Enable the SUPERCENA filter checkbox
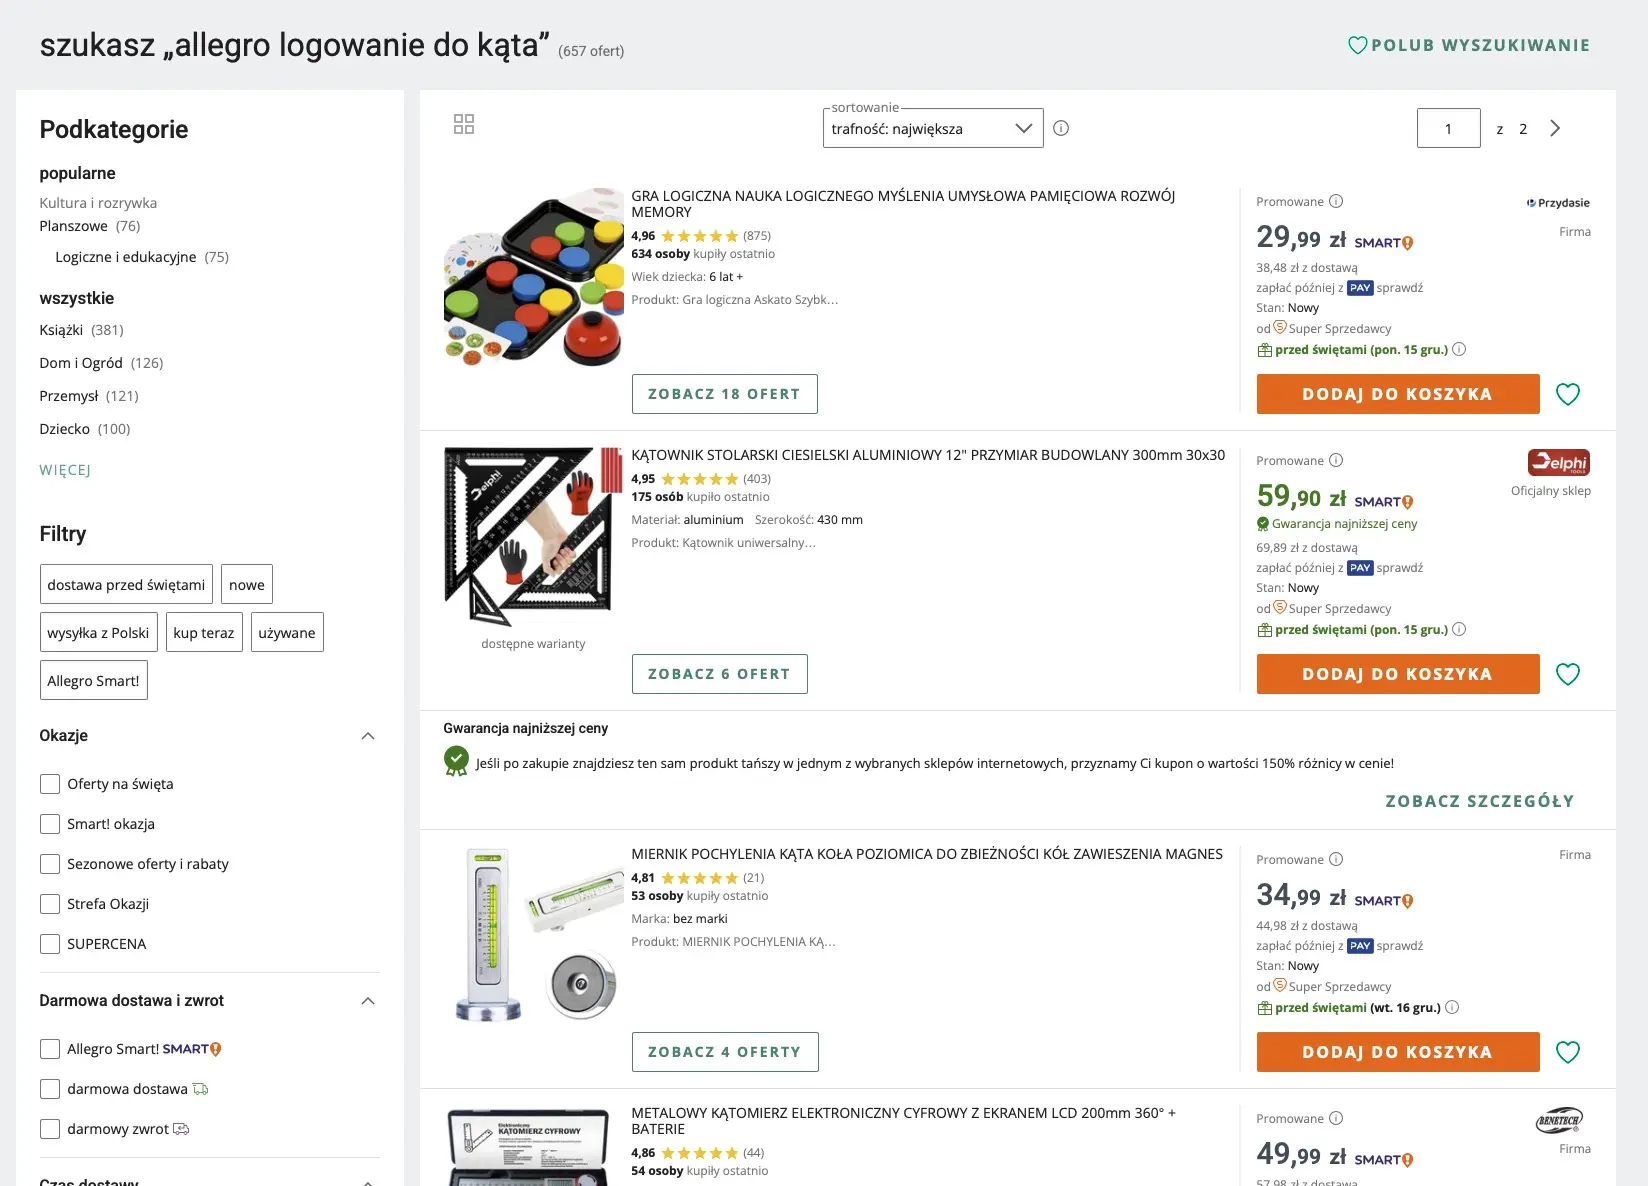Screen dimensions: 1648x1186 (x=50, y=944)
